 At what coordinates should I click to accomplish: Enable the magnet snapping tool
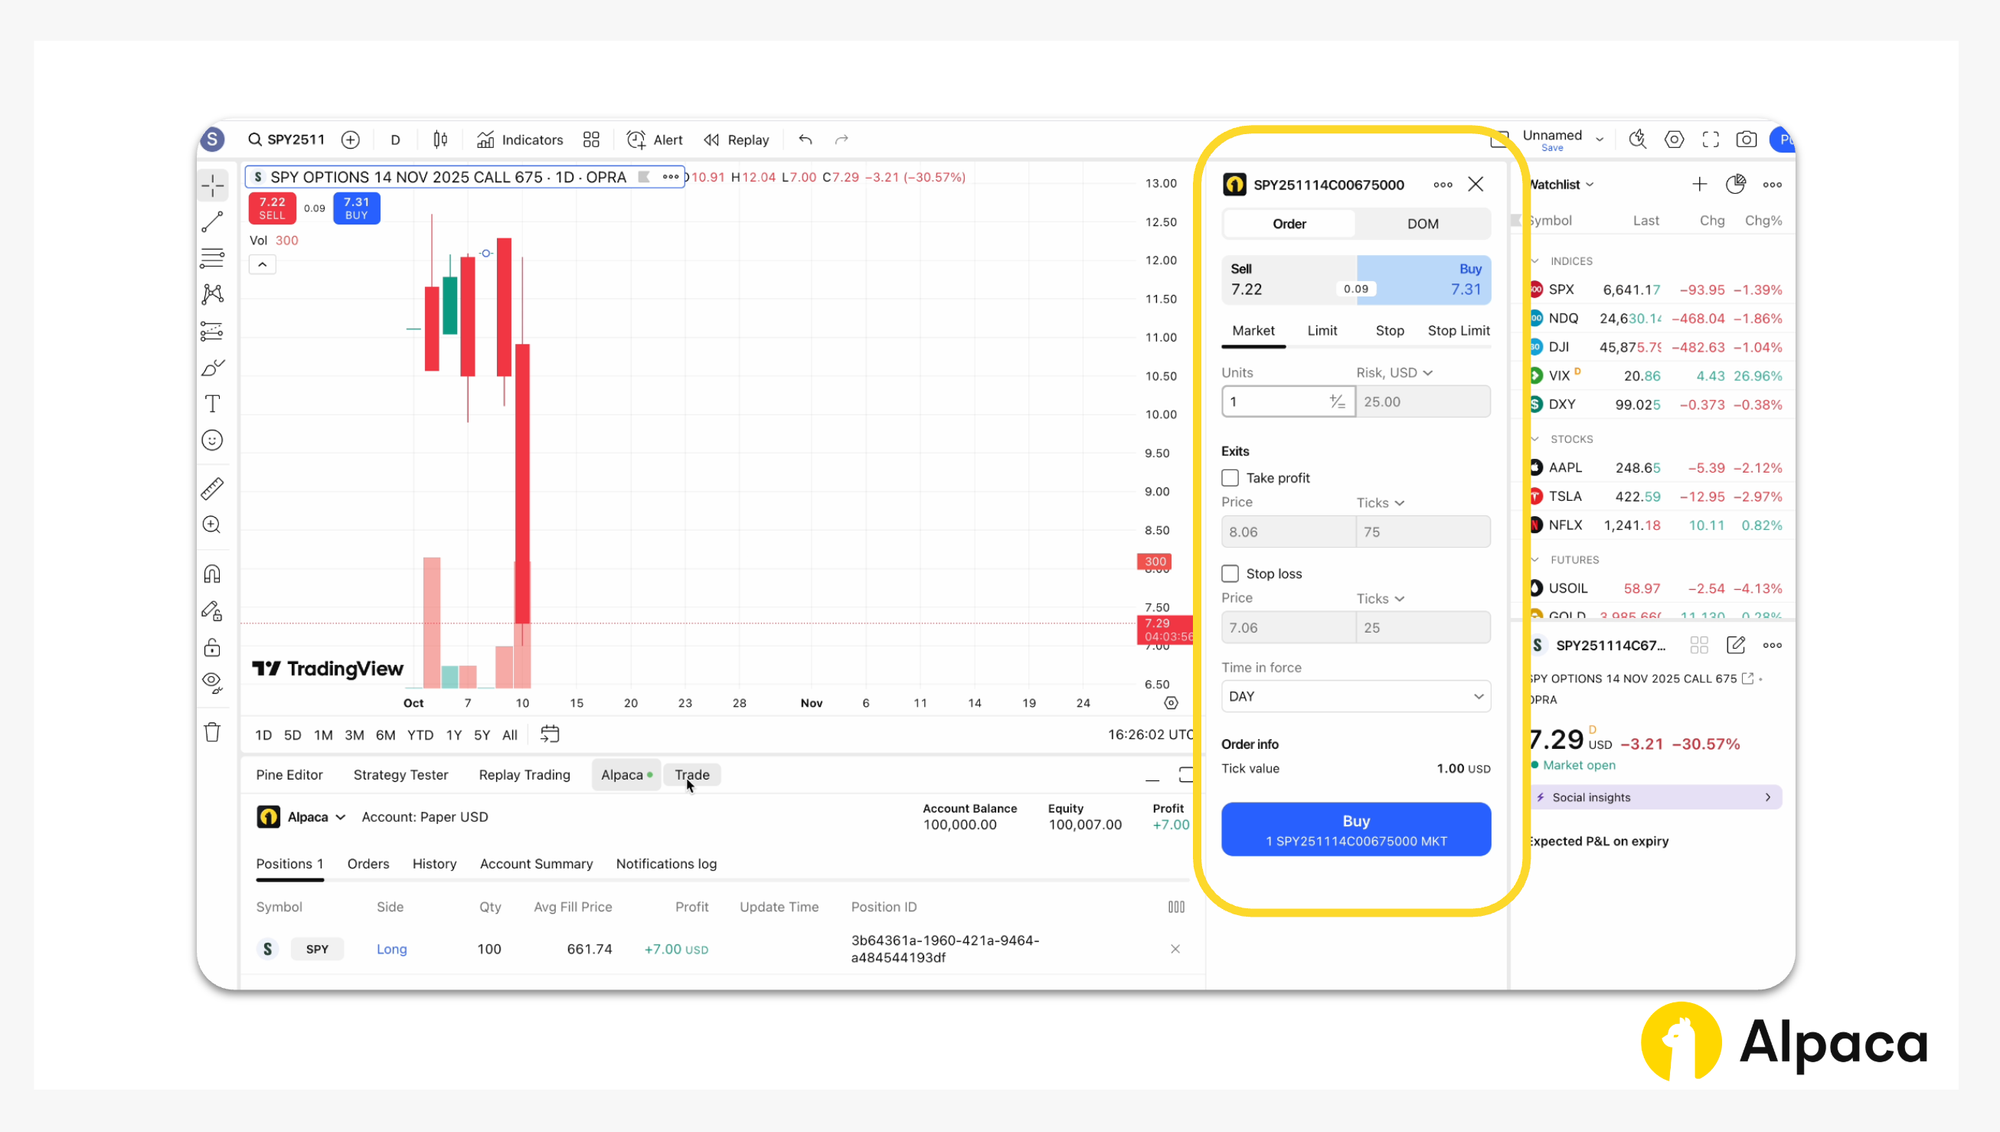212,573
